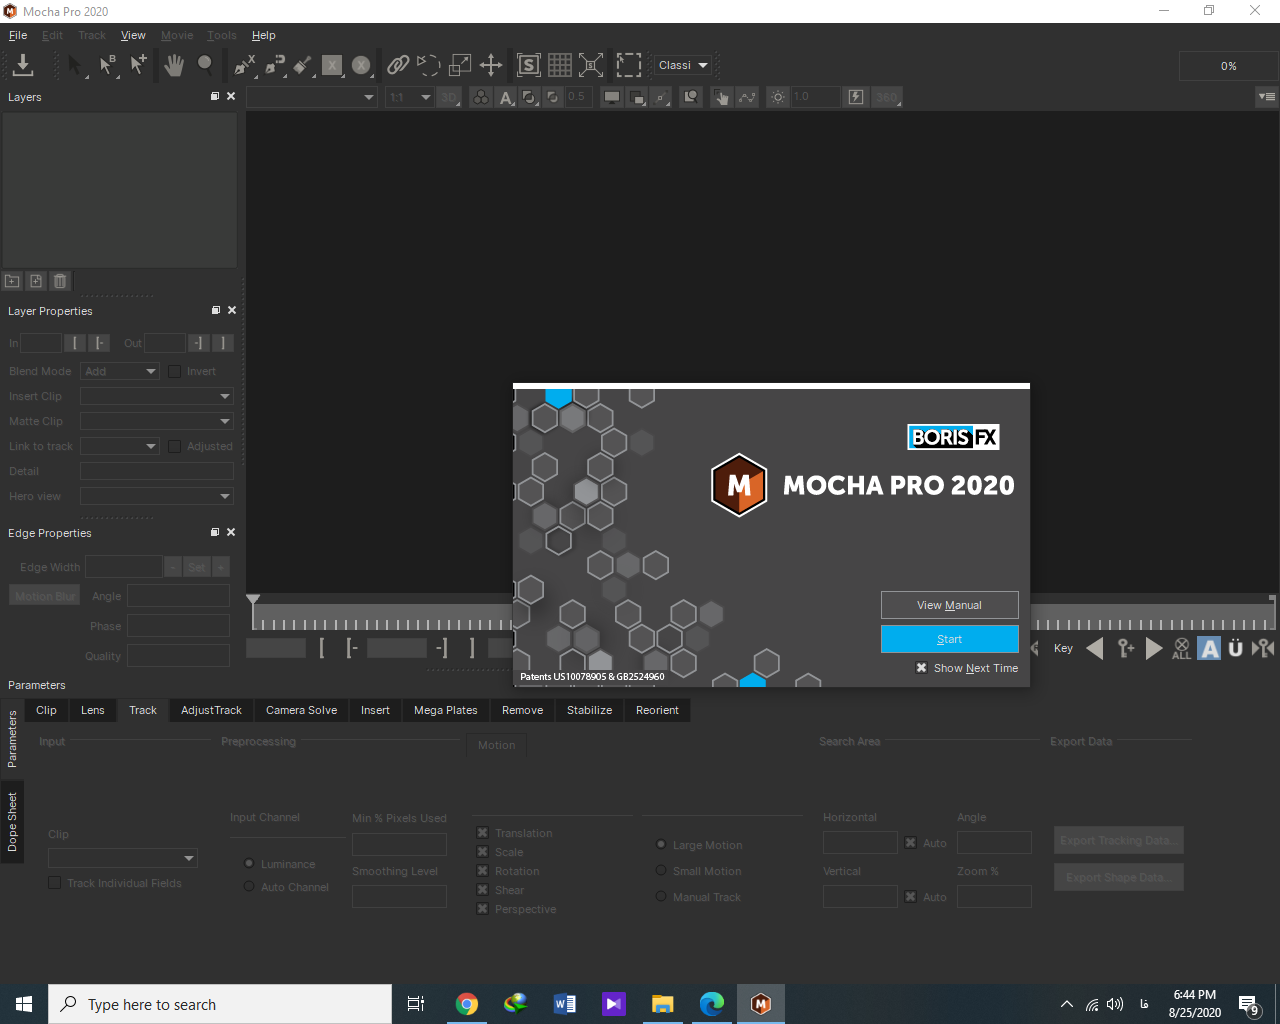Choose the Select Both (B) pointer tool

(107, 65)
